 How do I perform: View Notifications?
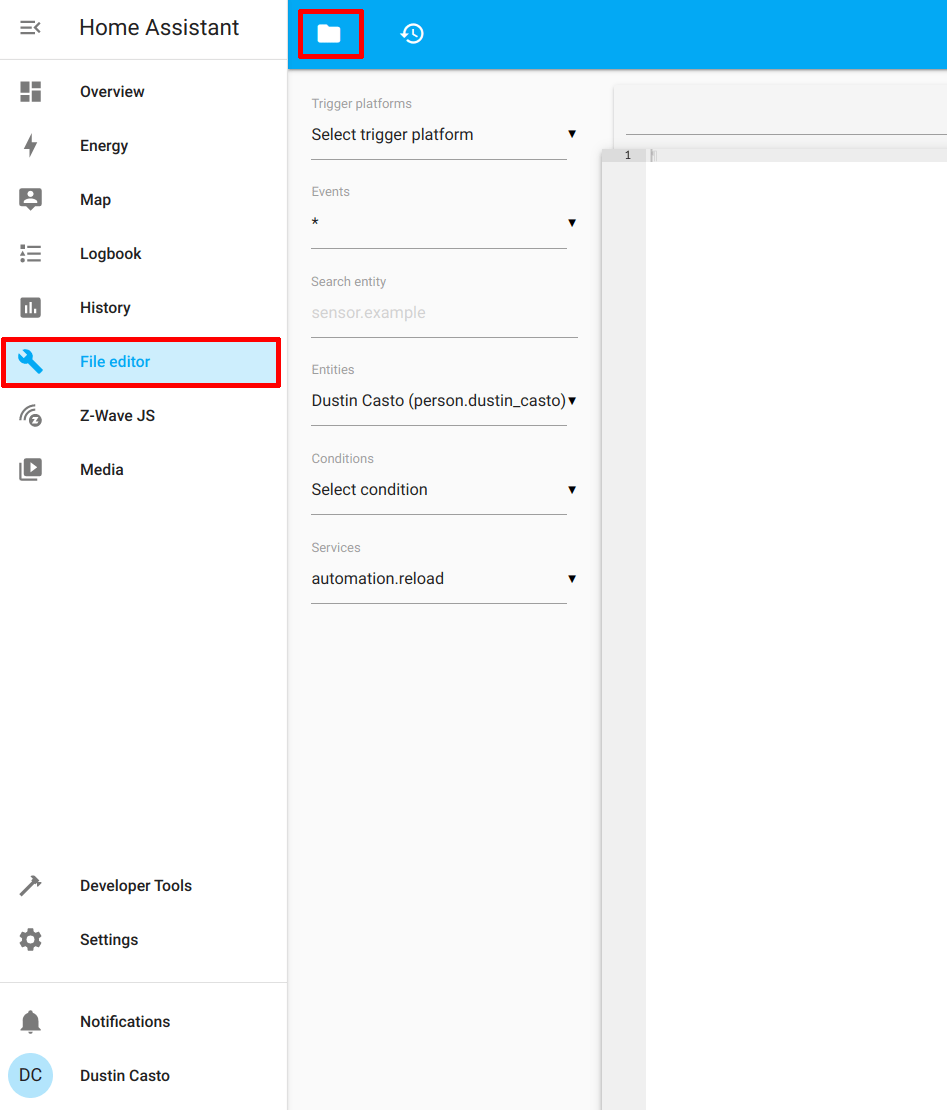30,1021
